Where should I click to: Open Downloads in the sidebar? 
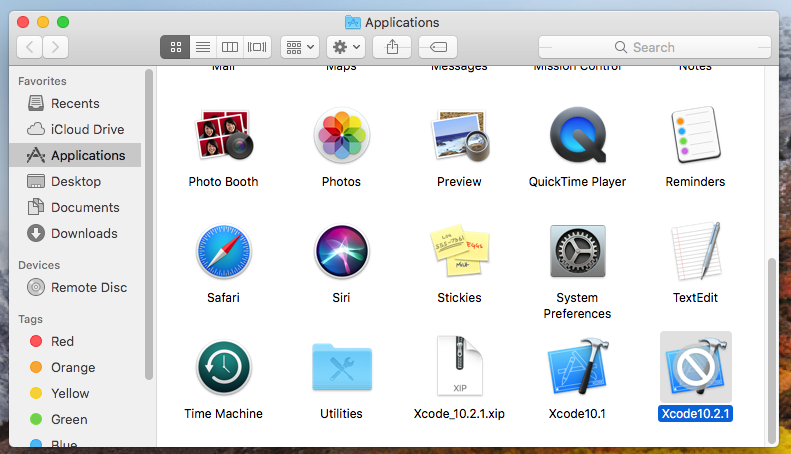[75, 234]
